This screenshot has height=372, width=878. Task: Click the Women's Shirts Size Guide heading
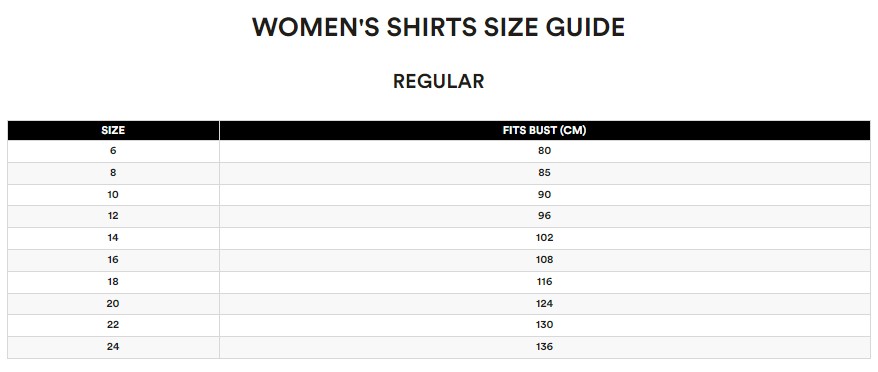click(438, 27)
